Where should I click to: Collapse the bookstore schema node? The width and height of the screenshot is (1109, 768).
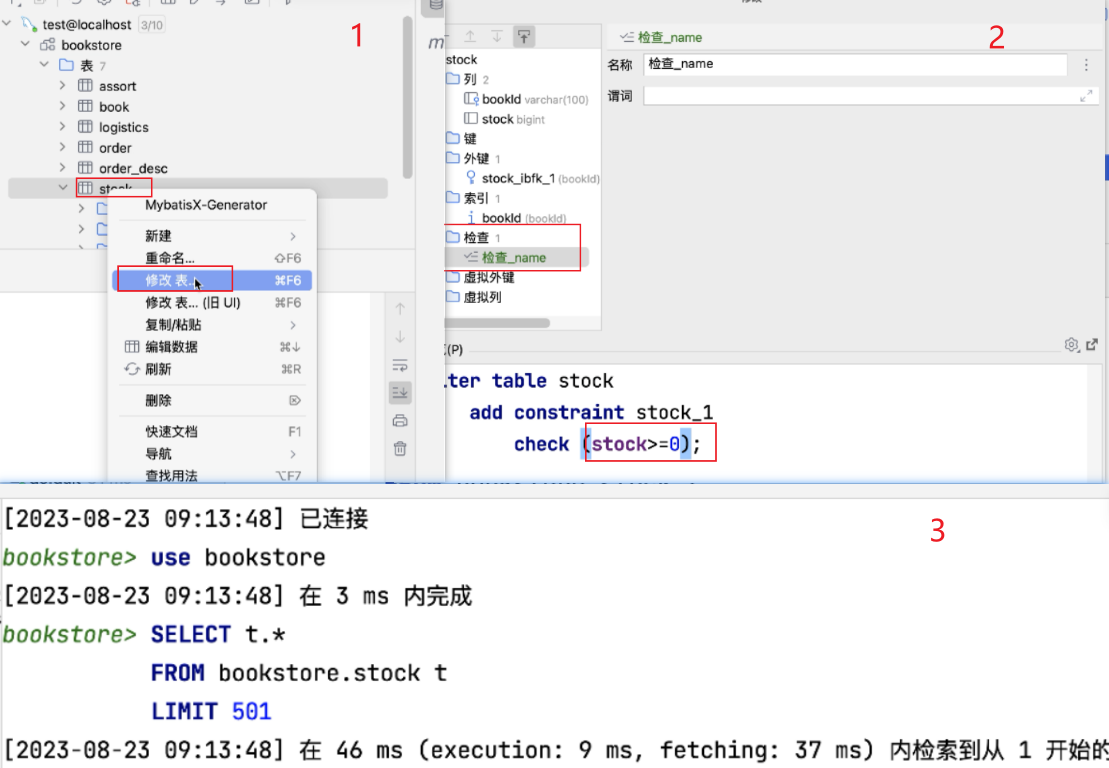(x=25, y=44)
